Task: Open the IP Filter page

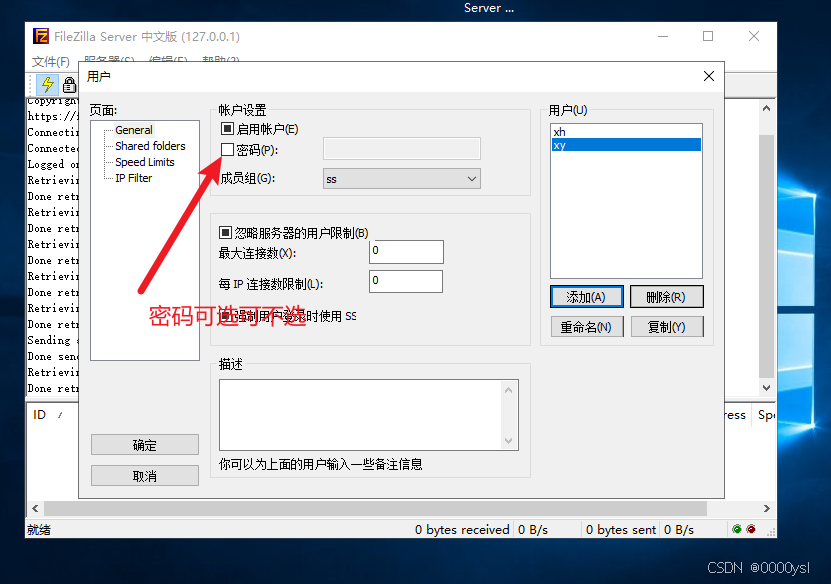Action: [x=134, y=178]
